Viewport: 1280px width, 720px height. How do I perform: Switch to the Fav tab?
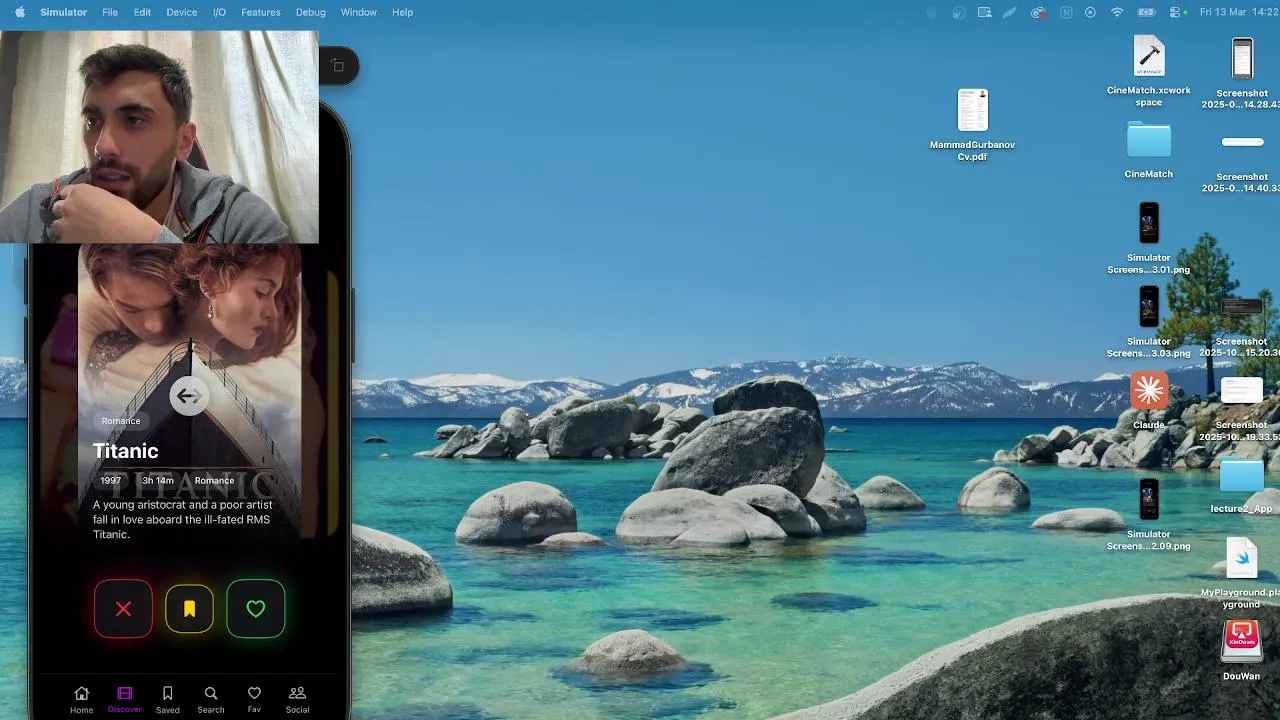pos(254,700)
